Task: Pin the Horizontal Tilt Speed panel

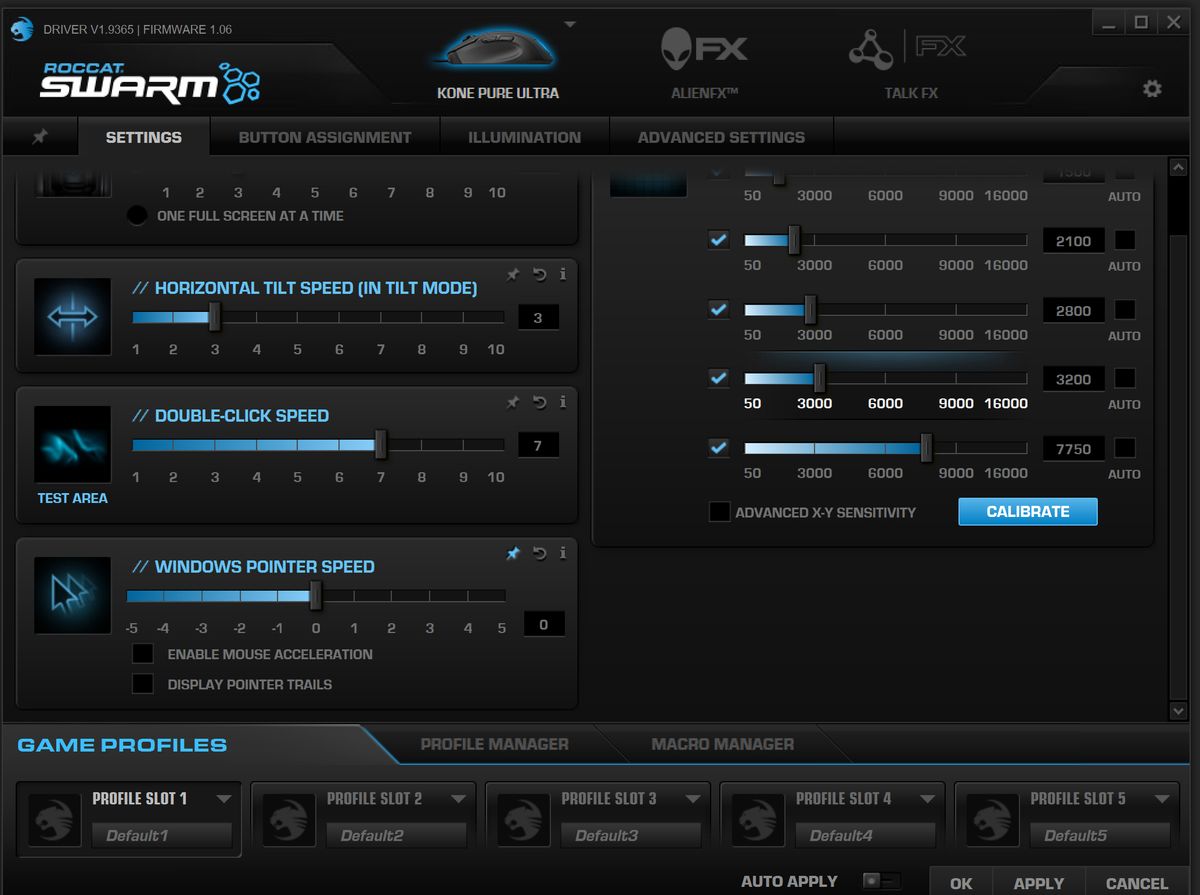Action: pyautogui.click(x=513, y=274)
